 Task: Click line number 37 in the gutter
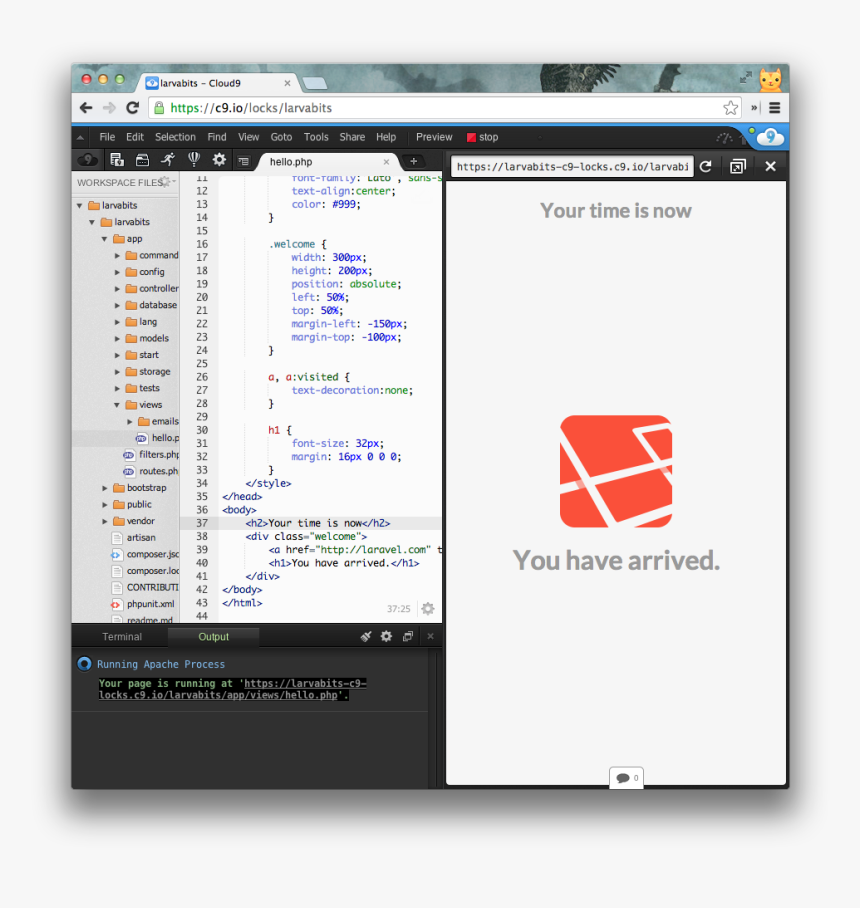202,523
